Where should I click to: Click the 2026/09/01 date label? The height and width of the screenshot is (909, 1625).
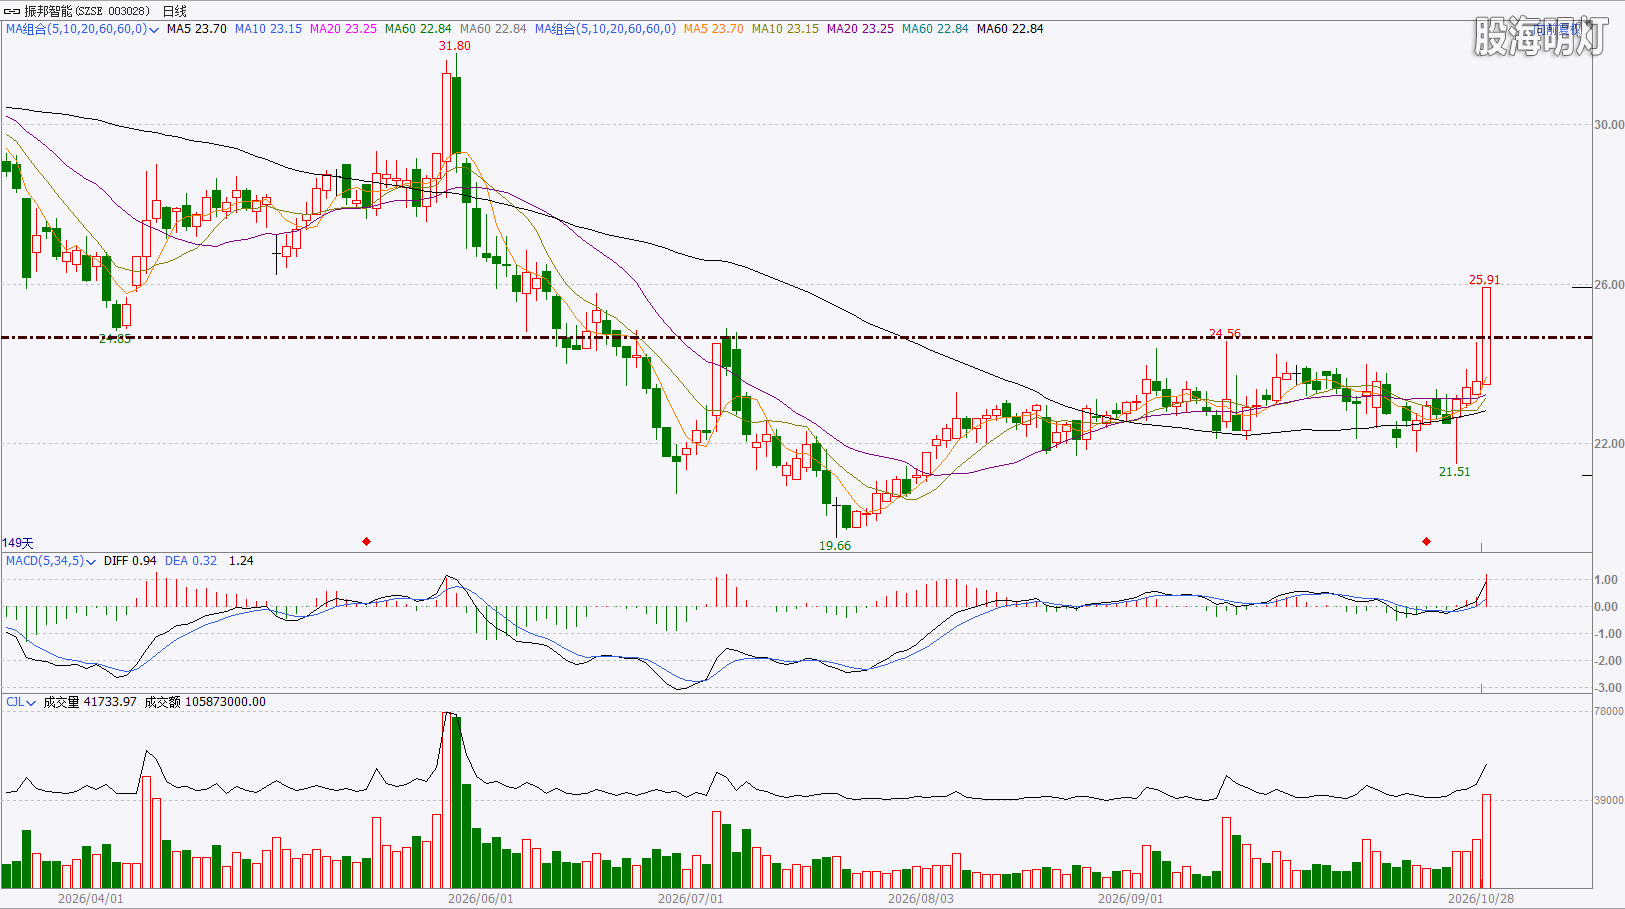click(x=1131, y=899)
